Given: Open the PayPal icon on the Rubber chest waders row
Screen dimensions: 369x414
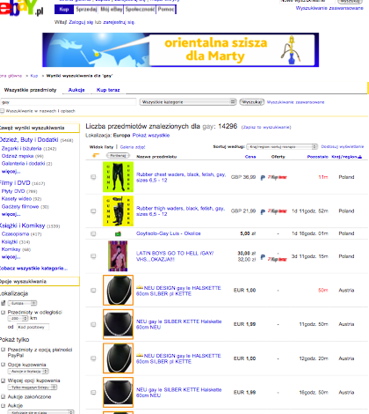Looking at the screenshot, I should [x=263, y=178].
